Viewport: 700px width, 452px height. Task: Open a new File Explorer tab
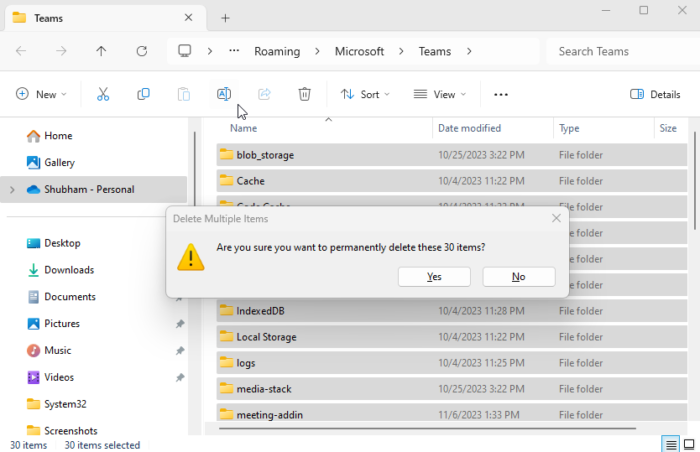pyautogui.click(x=225, y=18)
